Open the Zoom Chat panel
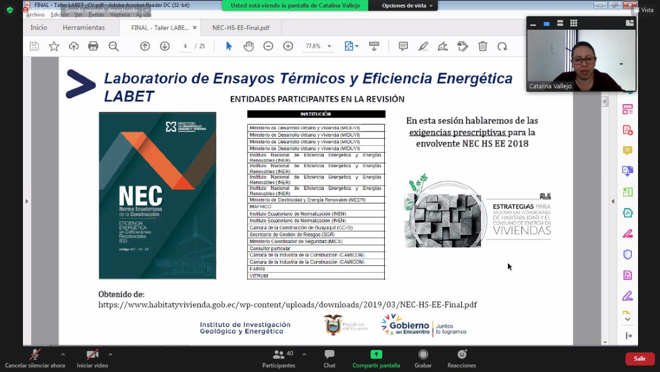660x372 pixels. (329, 359)
